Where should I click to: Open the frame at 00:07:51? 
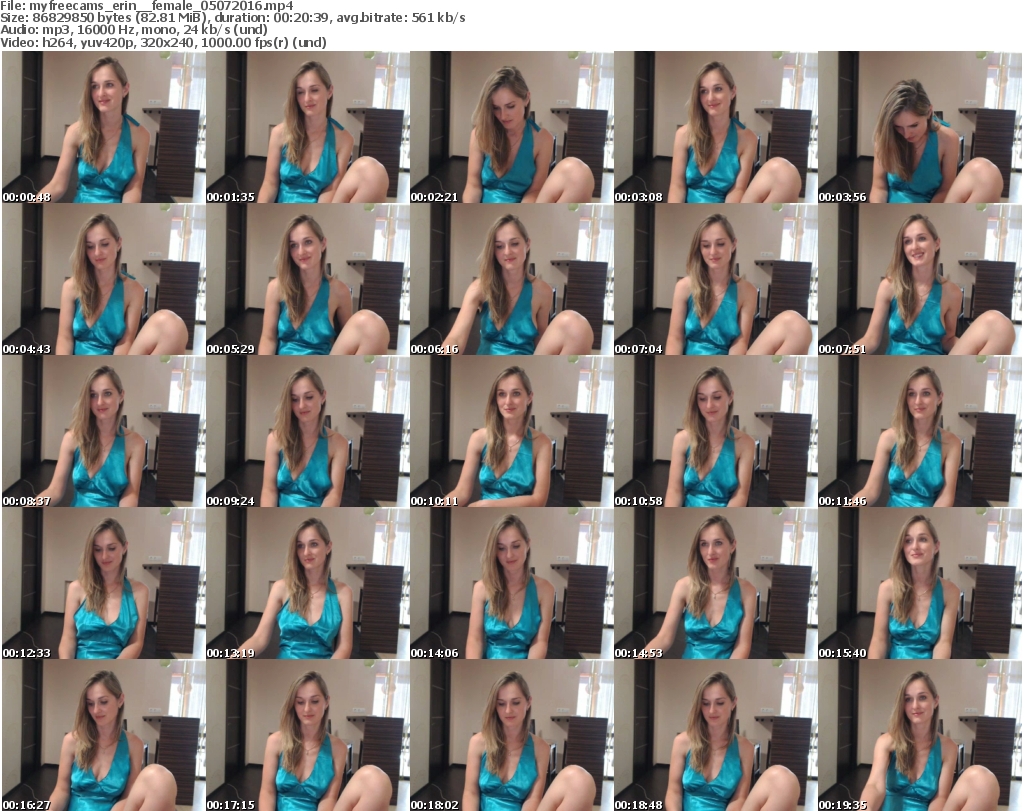pyautogui.click(x=920, y=279)
